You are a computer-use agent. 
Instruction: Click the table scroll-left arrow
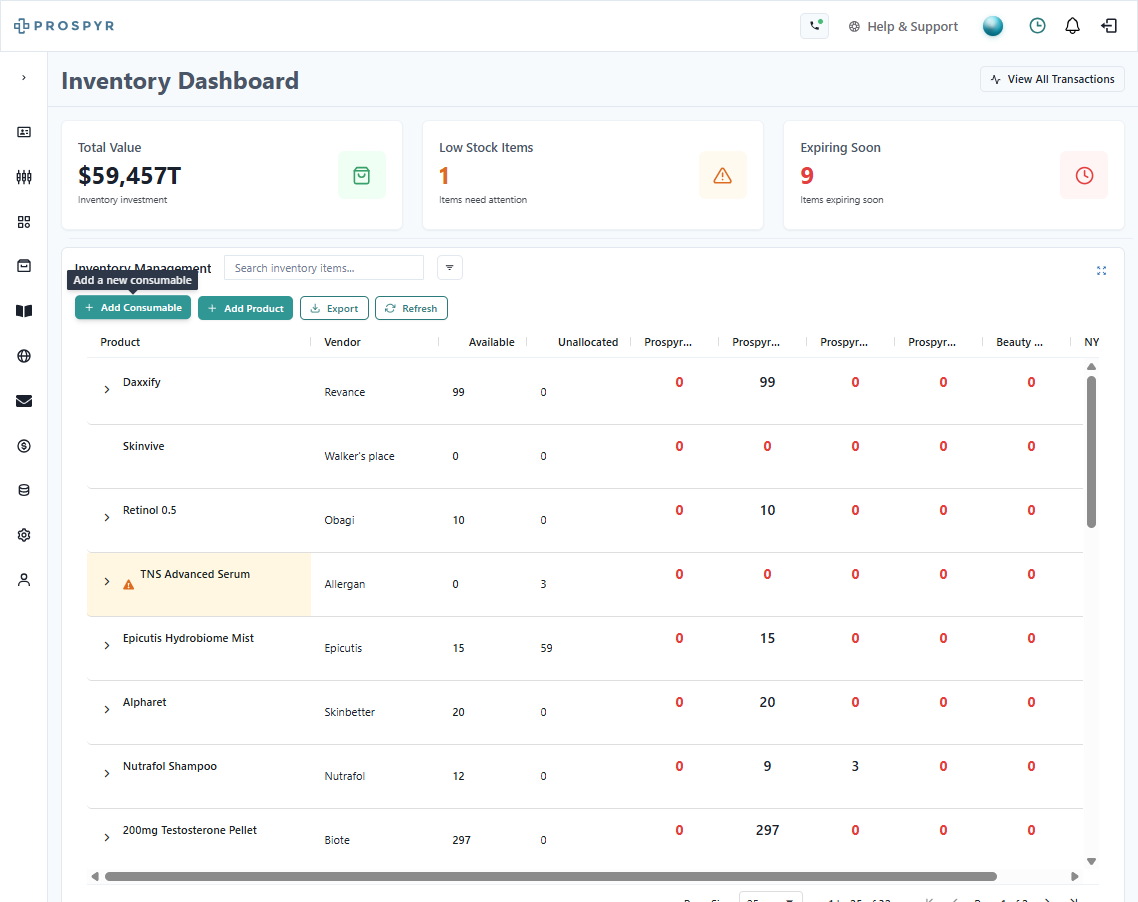[x=94, y=876]
